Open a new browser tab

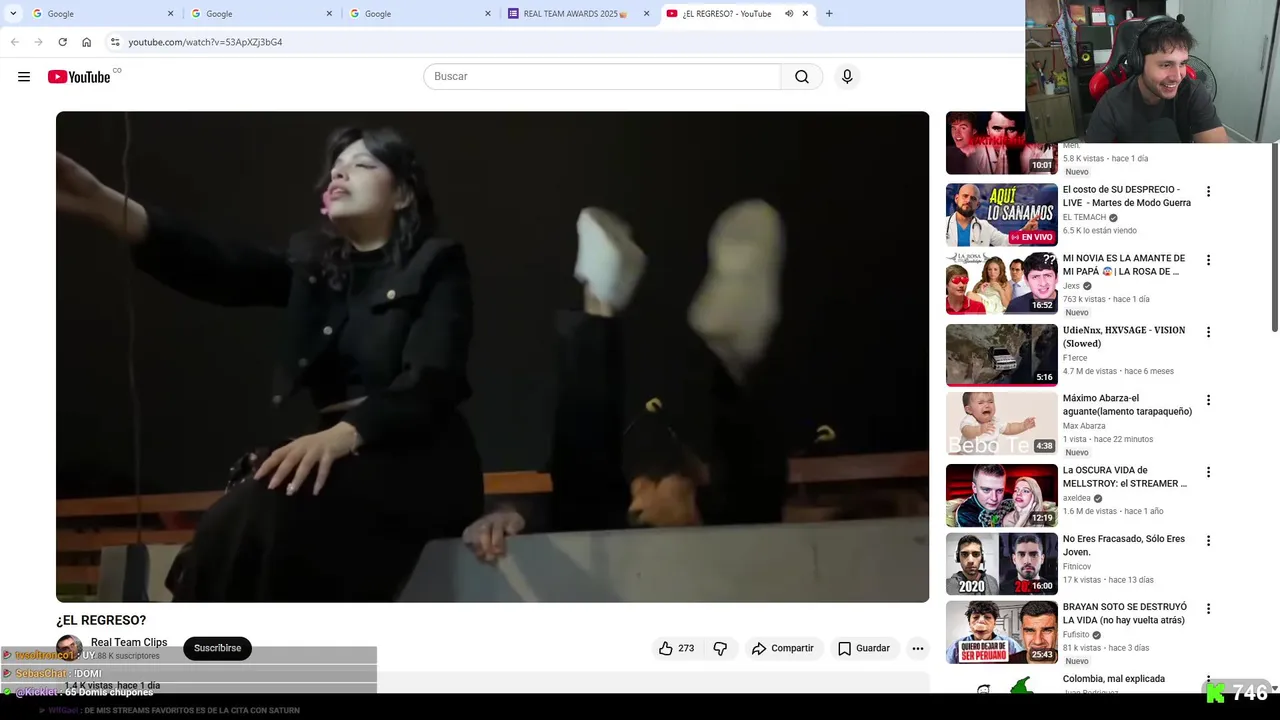click(x=829, y=14)
